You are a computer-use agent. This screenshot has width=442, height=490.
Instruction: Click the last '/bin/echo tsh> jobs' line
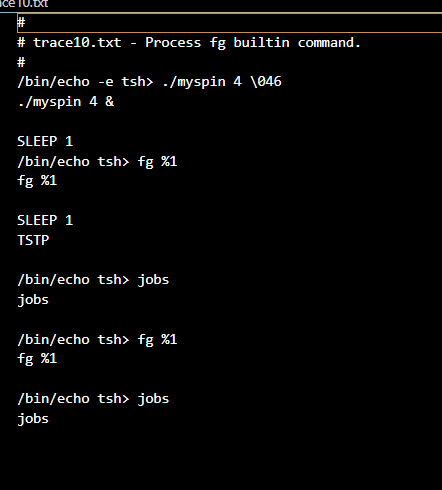tap(93, 399)
